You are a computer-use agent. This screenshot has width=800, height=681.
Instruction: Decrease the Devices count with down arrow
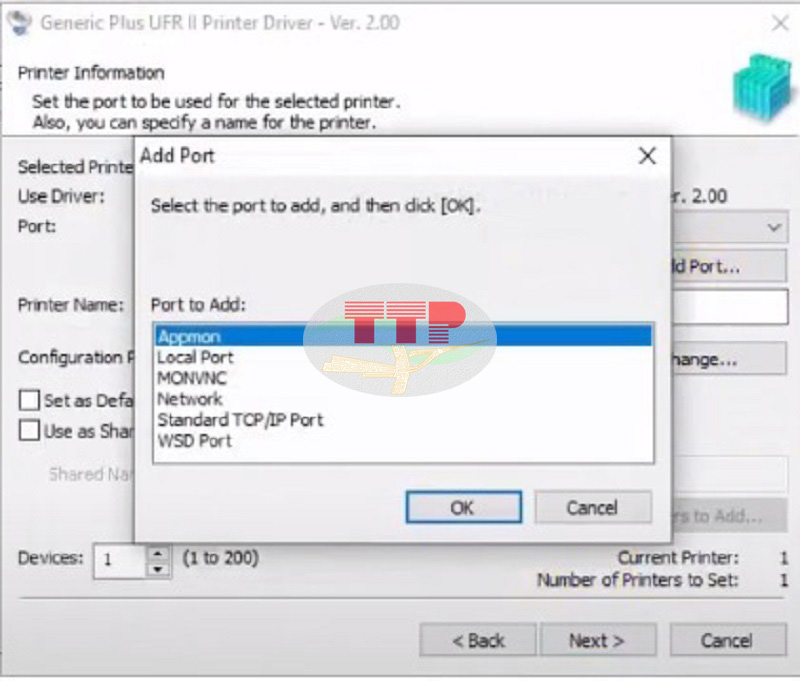158,569
